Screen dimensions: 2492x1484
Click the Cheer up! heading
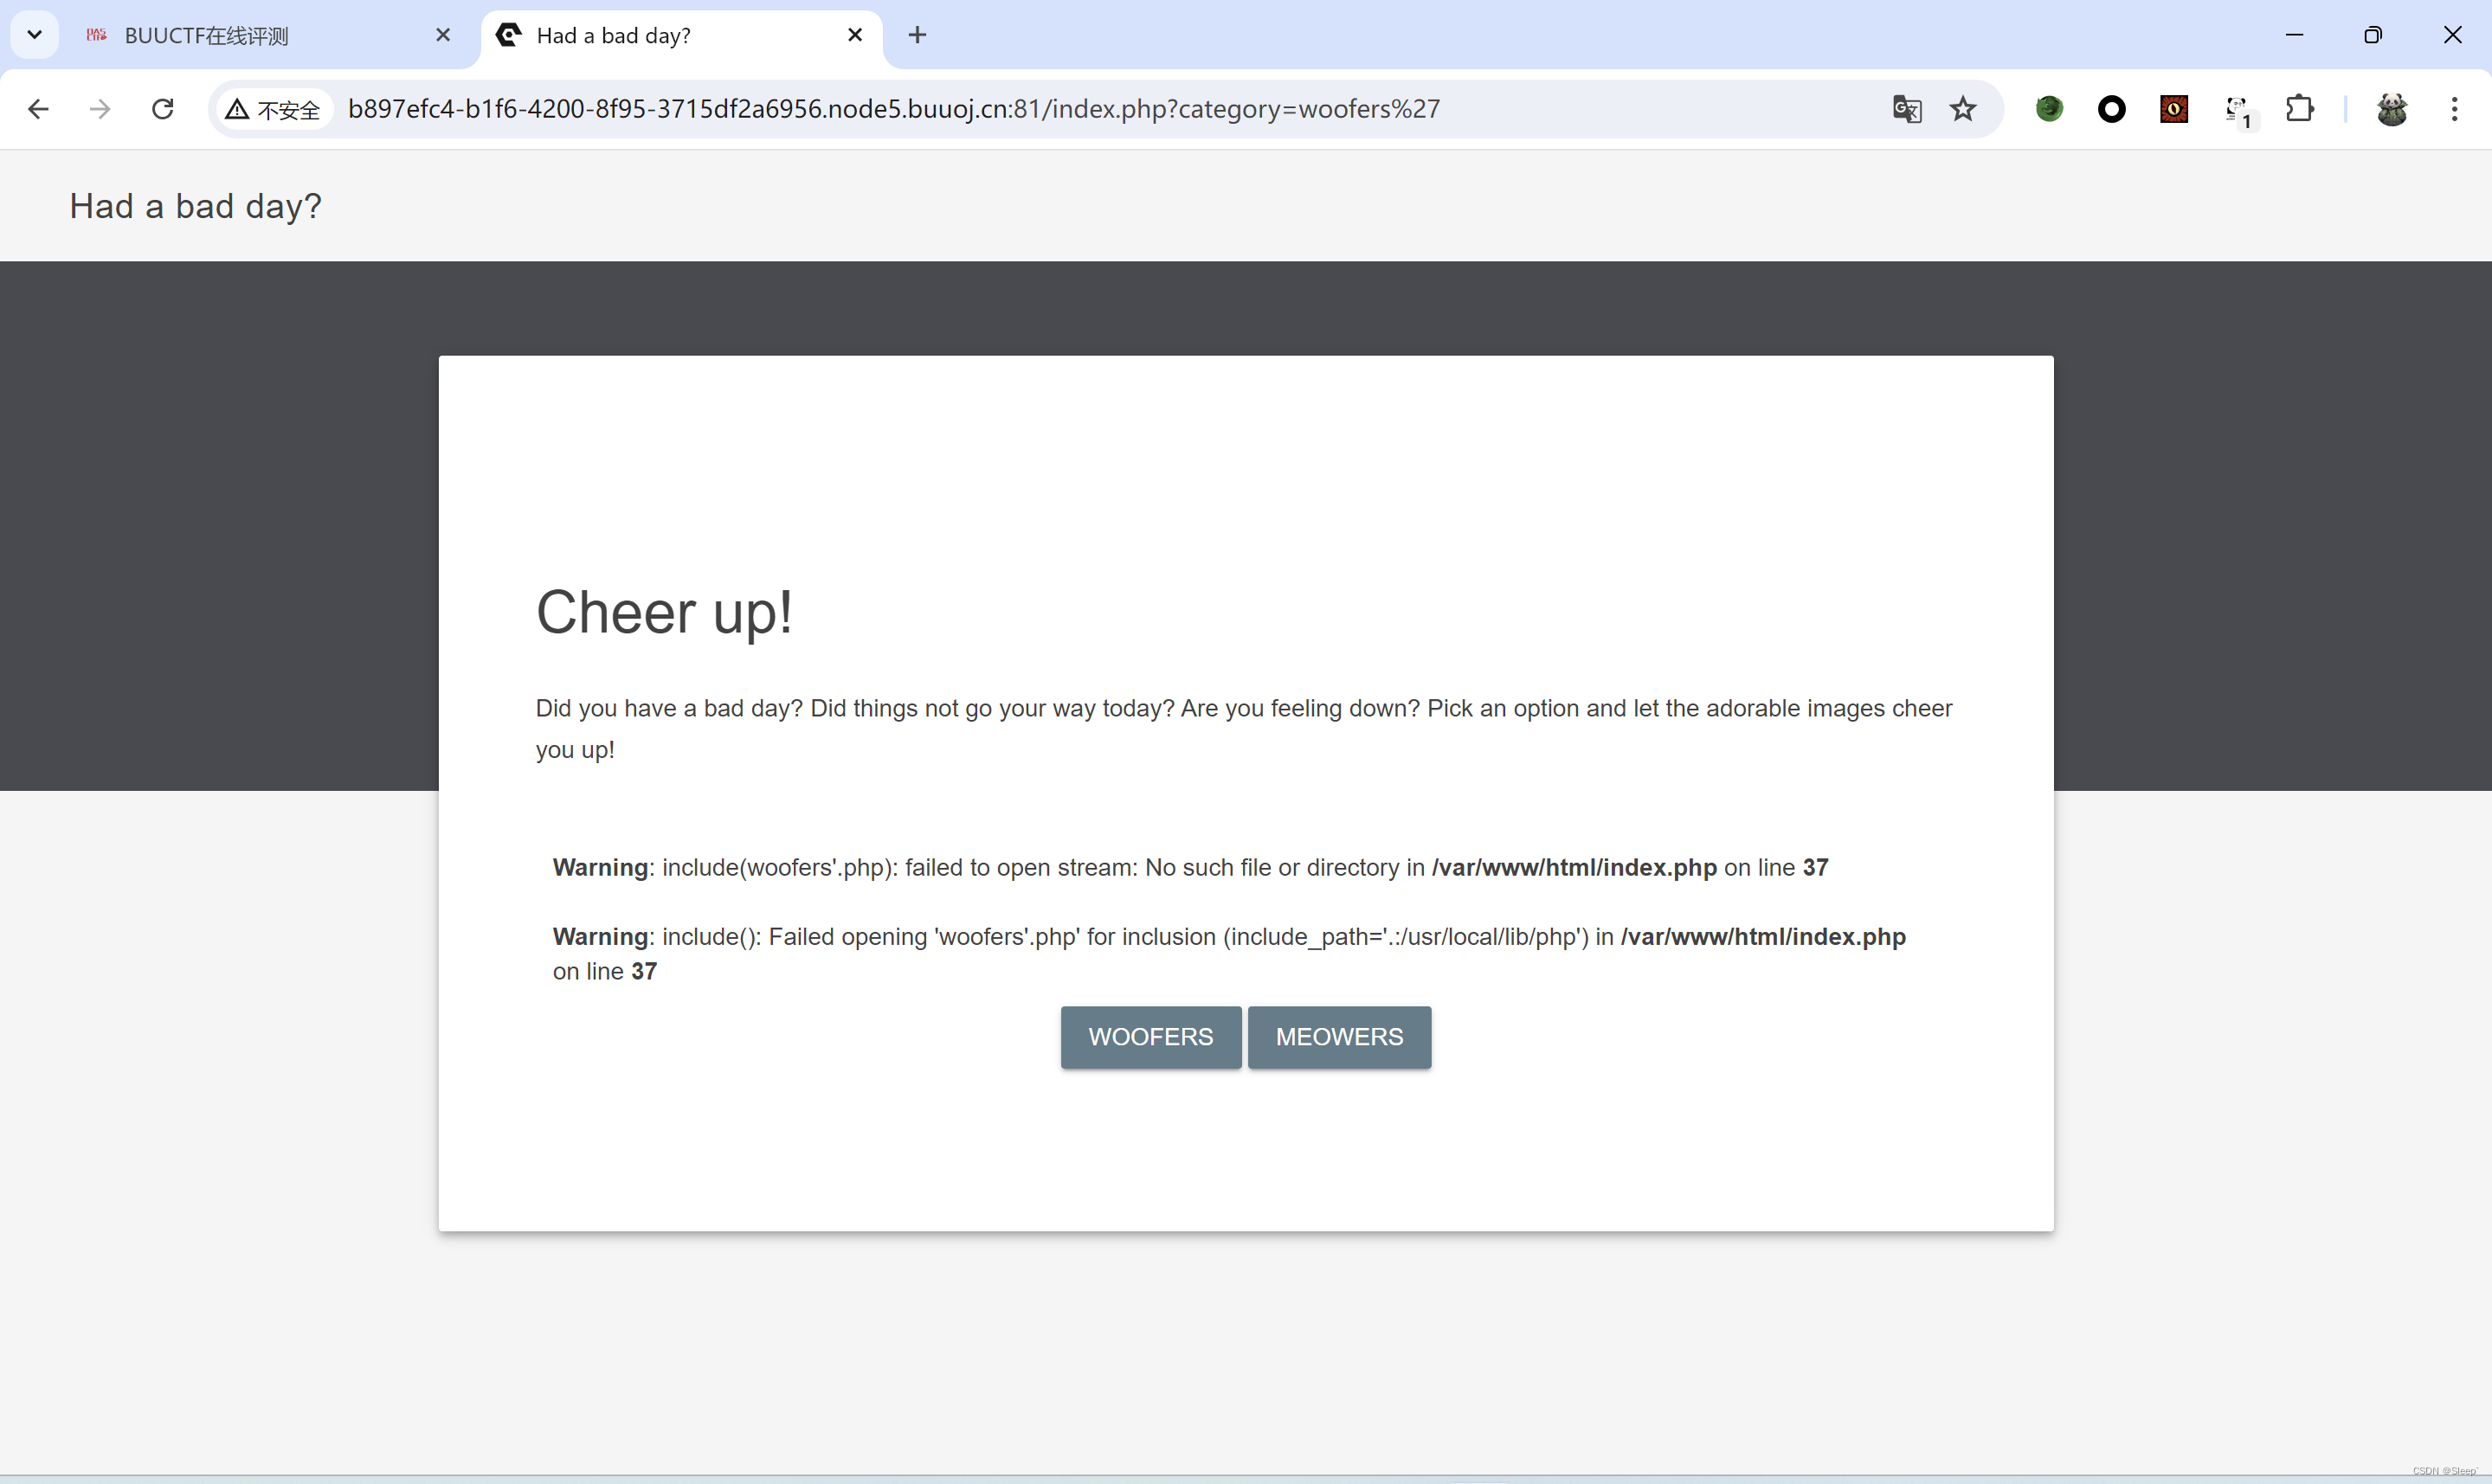(664, 612)
